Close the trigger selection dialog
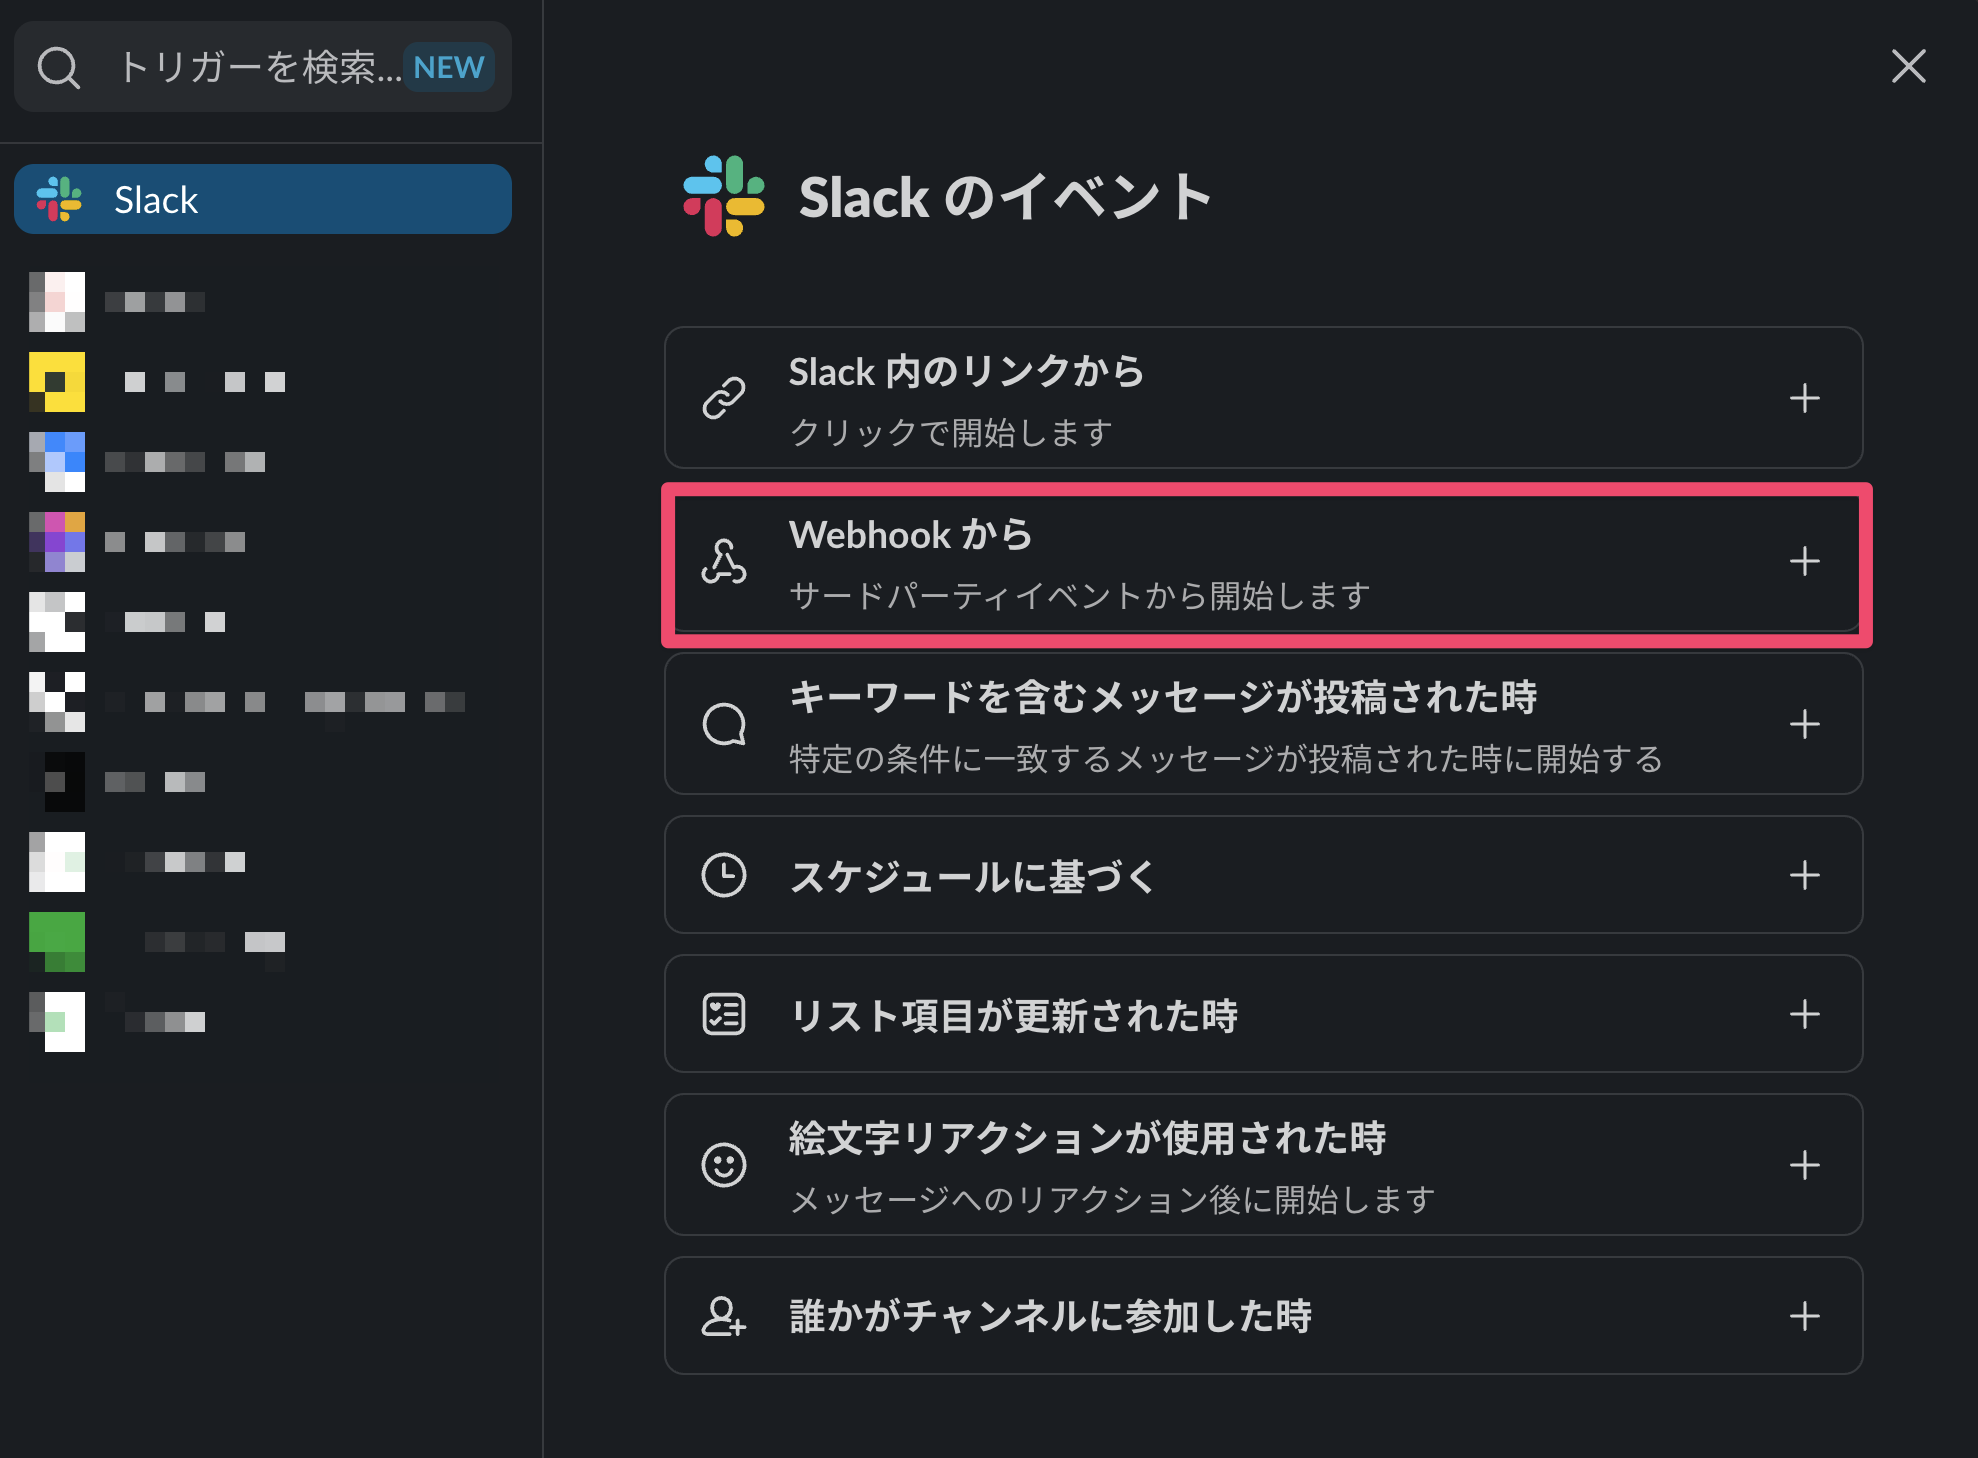 [x=1908, y=67]
